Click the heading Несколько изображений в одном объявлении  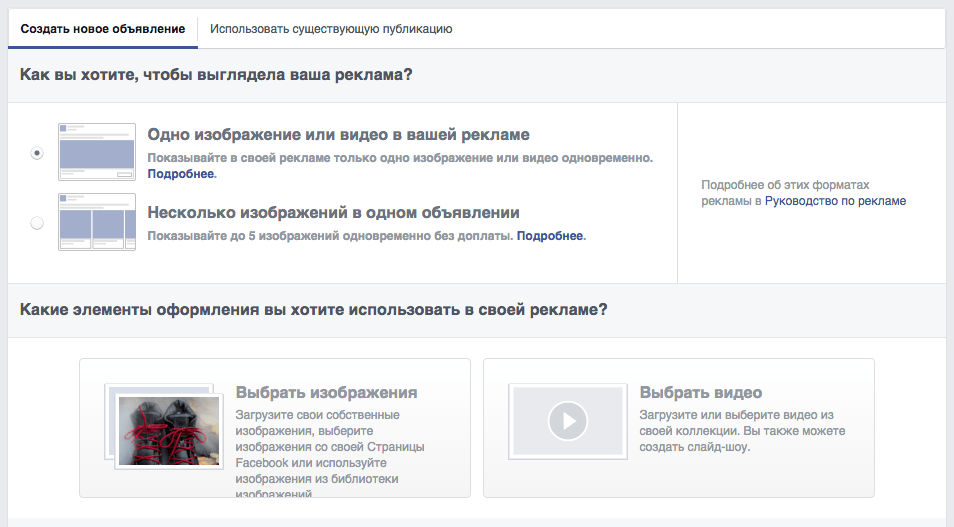point(333,212)
